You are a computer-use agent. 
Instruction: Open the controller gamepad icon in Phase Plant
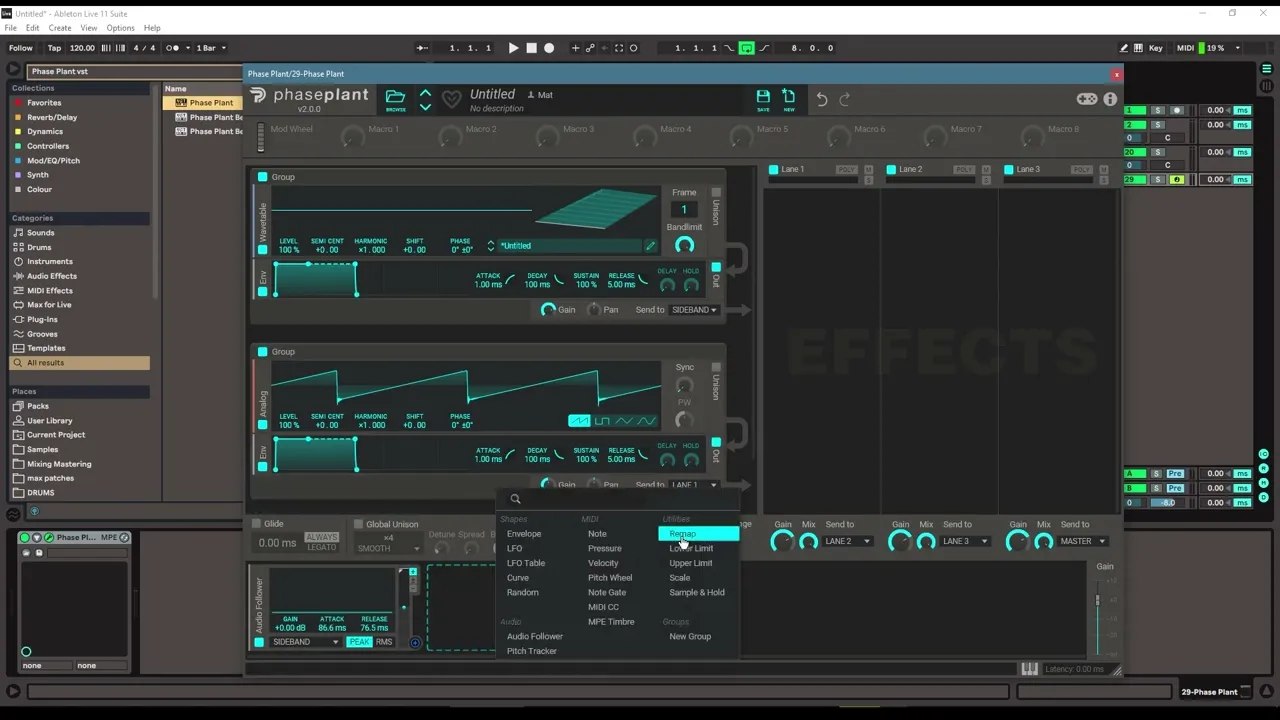click(x=1086, y=99)
